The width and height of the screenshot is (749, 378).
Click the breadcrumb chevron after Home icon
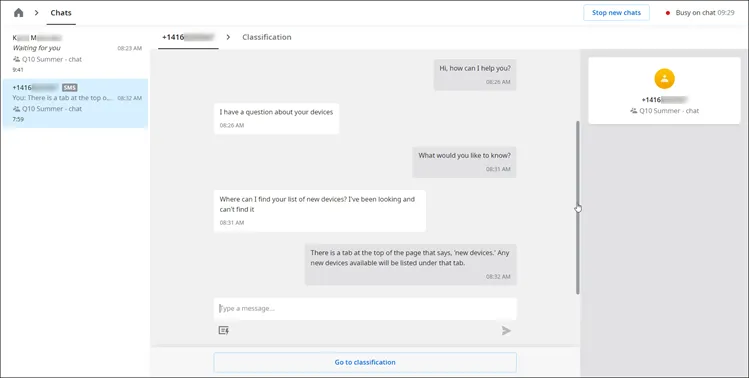click(36, 13)
